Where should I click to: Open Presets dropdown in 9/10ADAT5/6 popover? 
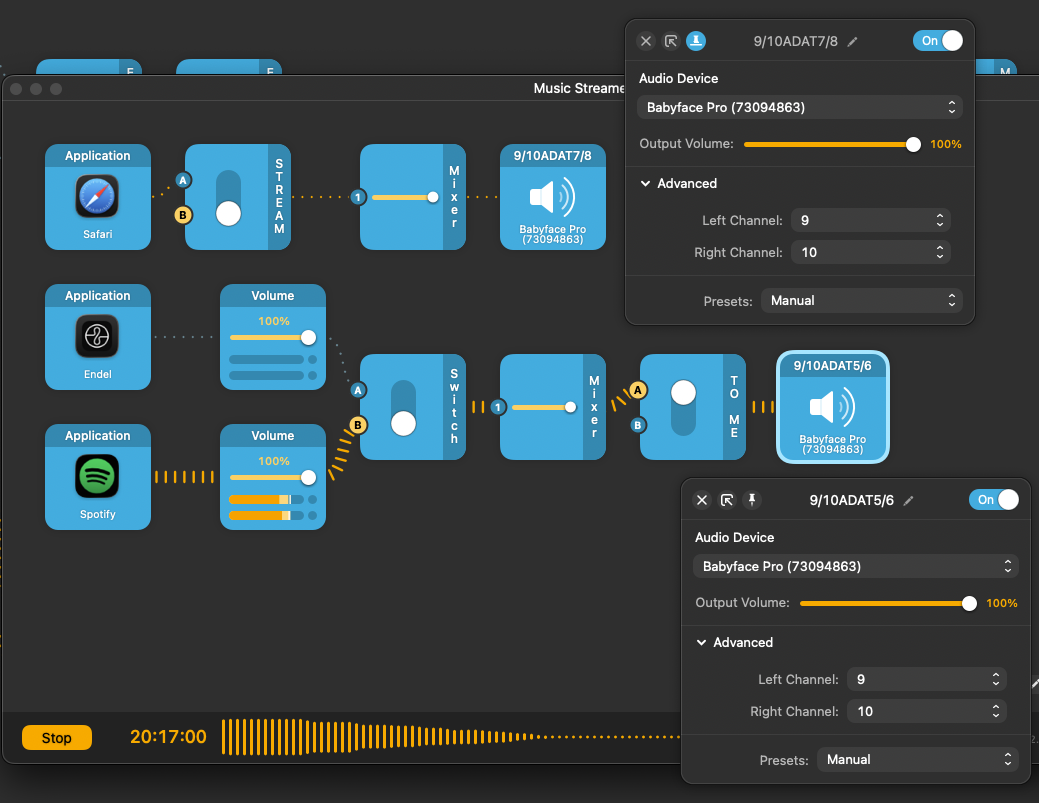(x=918, y=760)
